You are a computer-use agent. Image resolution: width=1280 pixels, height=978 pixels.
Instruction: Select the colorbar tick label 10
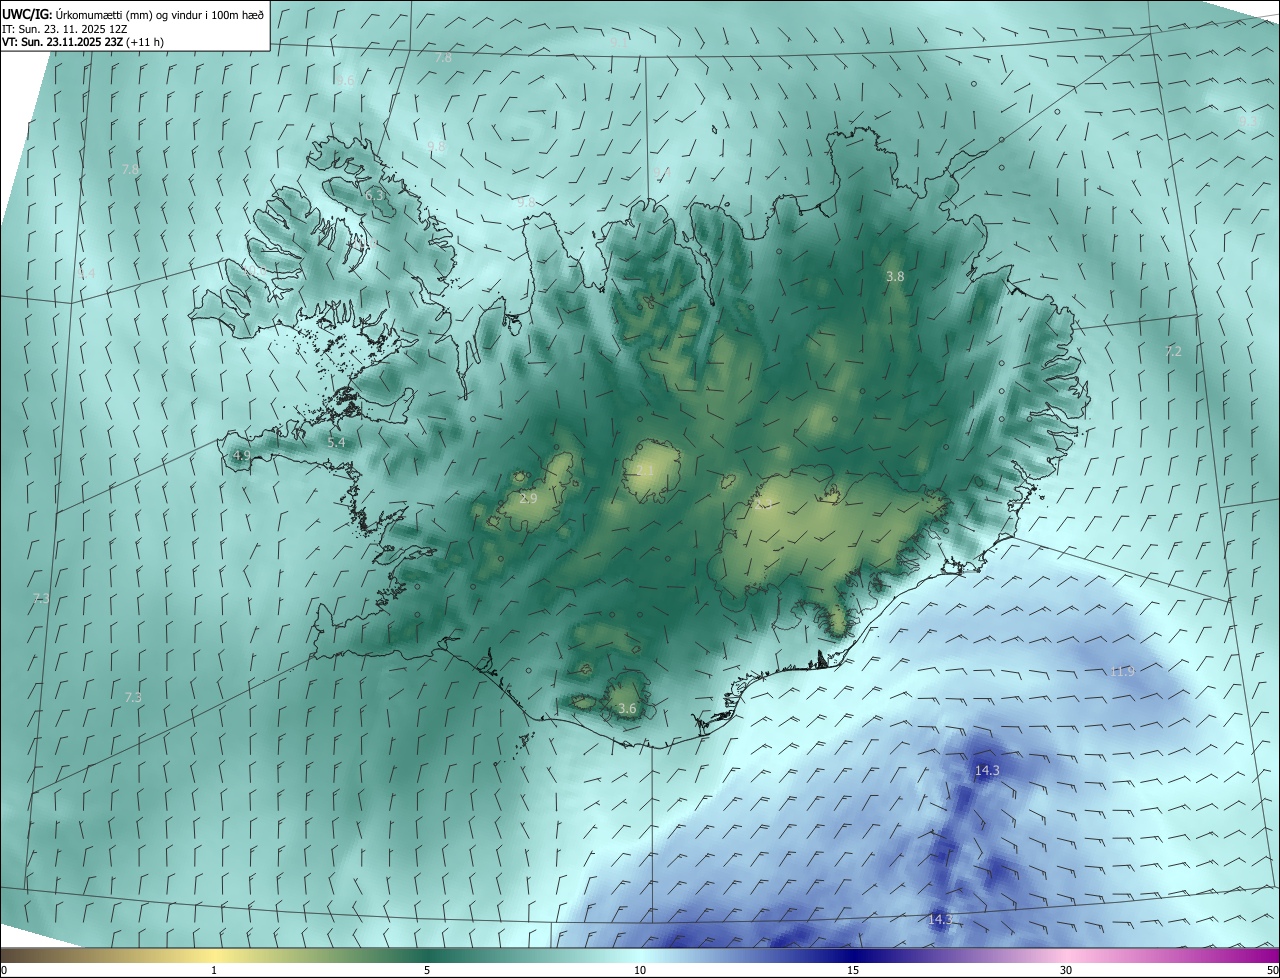[x=640, y=970]
